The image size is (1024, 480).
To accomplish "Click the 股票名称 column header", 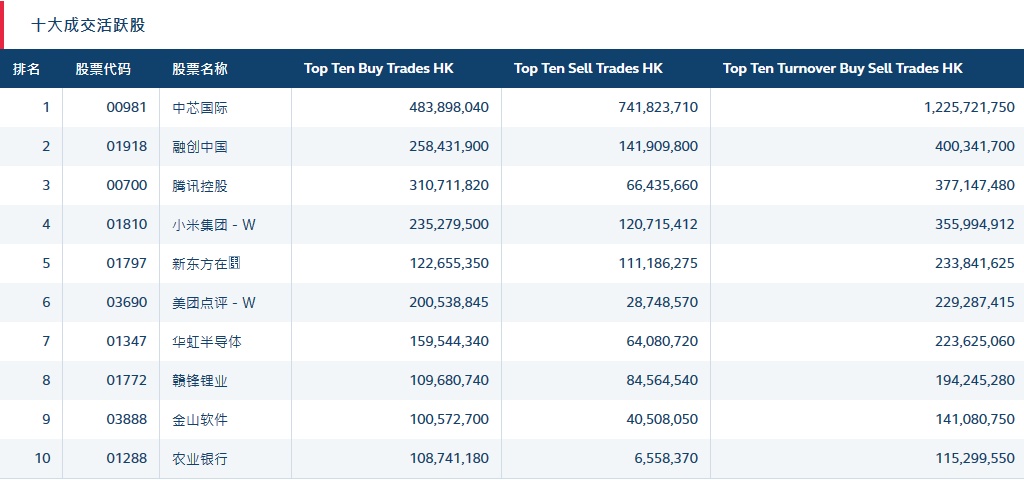I will (200, 69).
